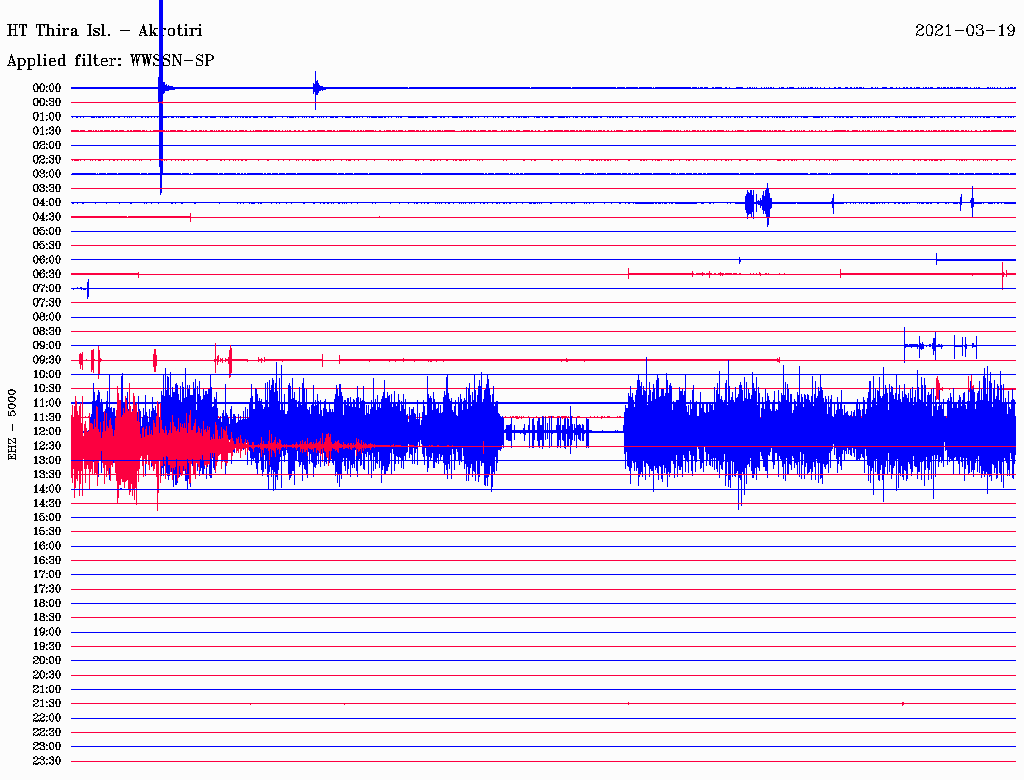Click the 01:00 time label
Image resolution: width=1024 pixels, height=780 pixels.
(x=47, y=116)
